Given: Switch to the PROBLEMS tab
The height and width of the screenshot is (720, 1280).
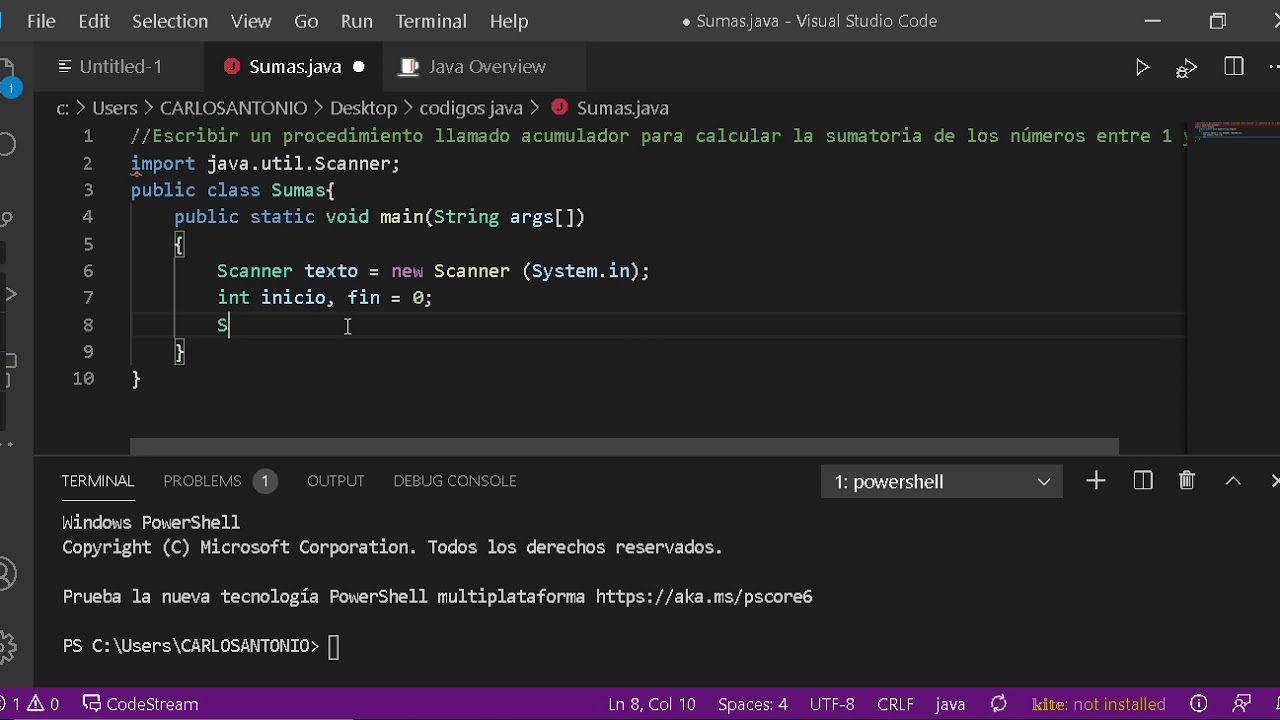Looking at the screenshot, I should (x=202, y=481).
